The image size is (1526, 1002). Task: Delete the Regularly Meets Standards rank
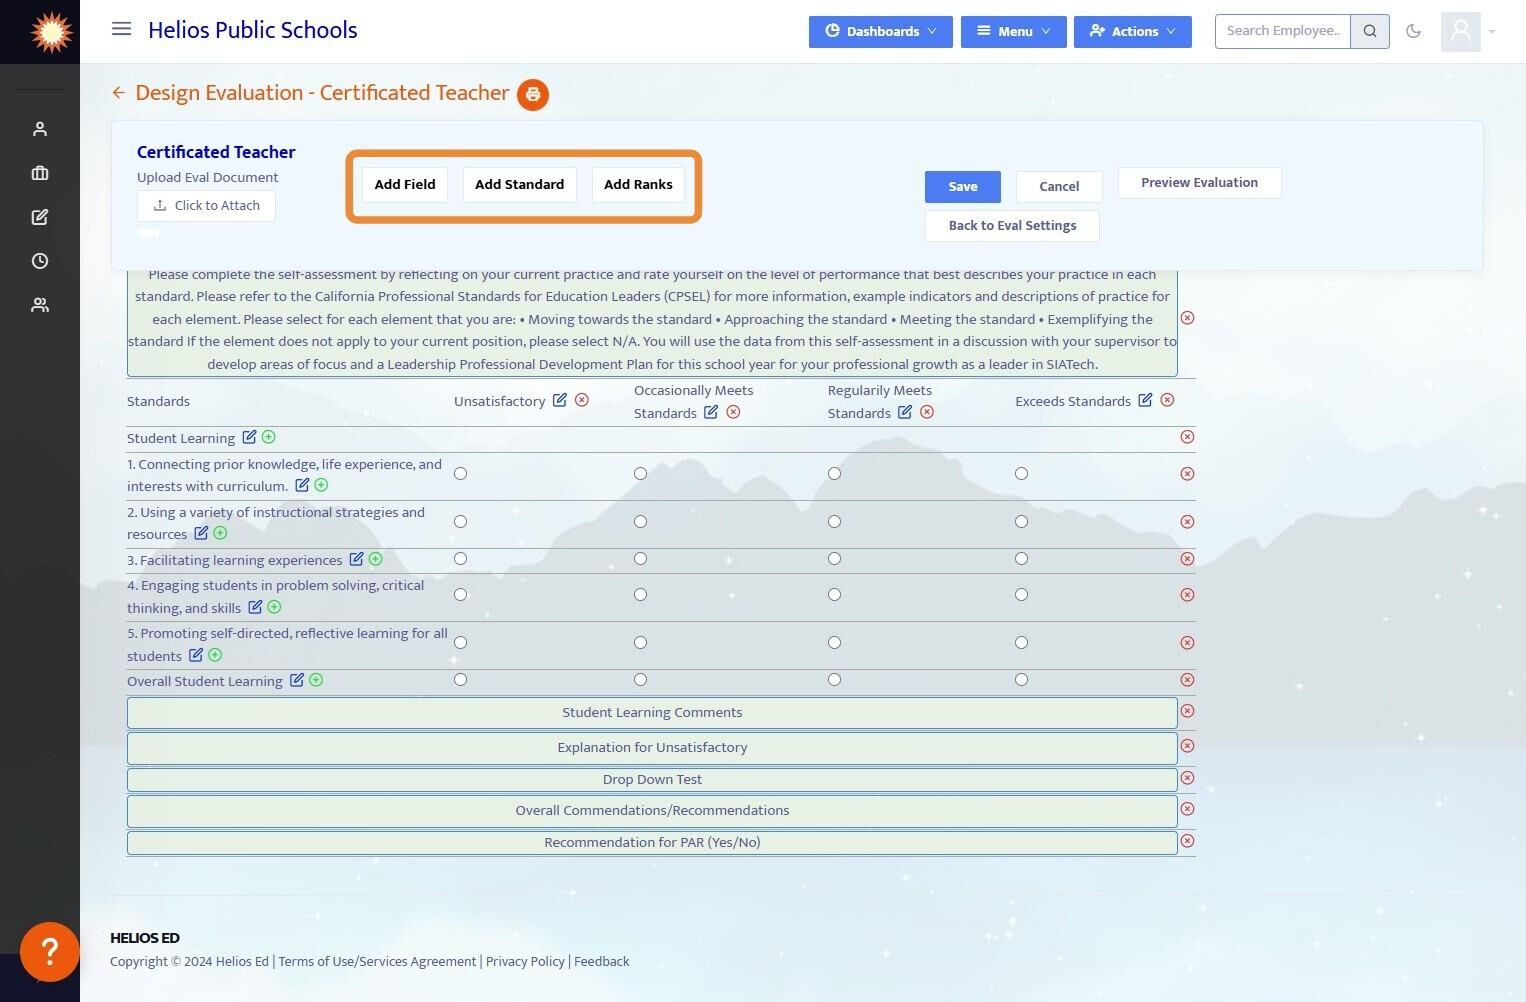tap(927, 412)
